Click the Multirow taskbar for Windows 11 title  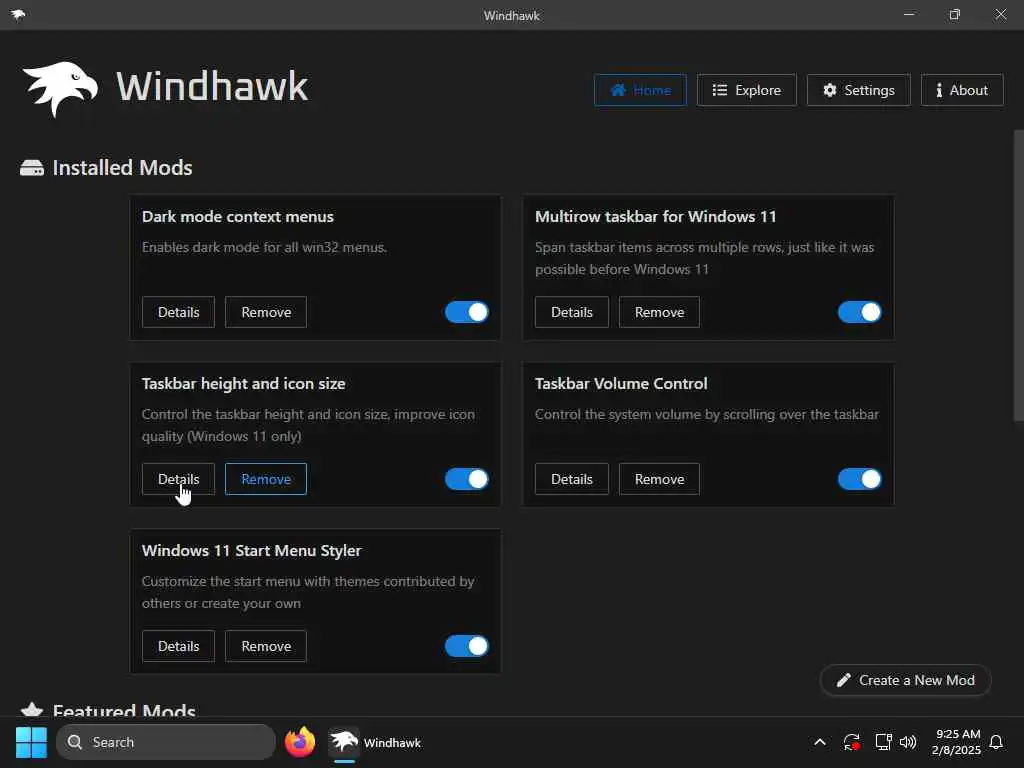656,217
